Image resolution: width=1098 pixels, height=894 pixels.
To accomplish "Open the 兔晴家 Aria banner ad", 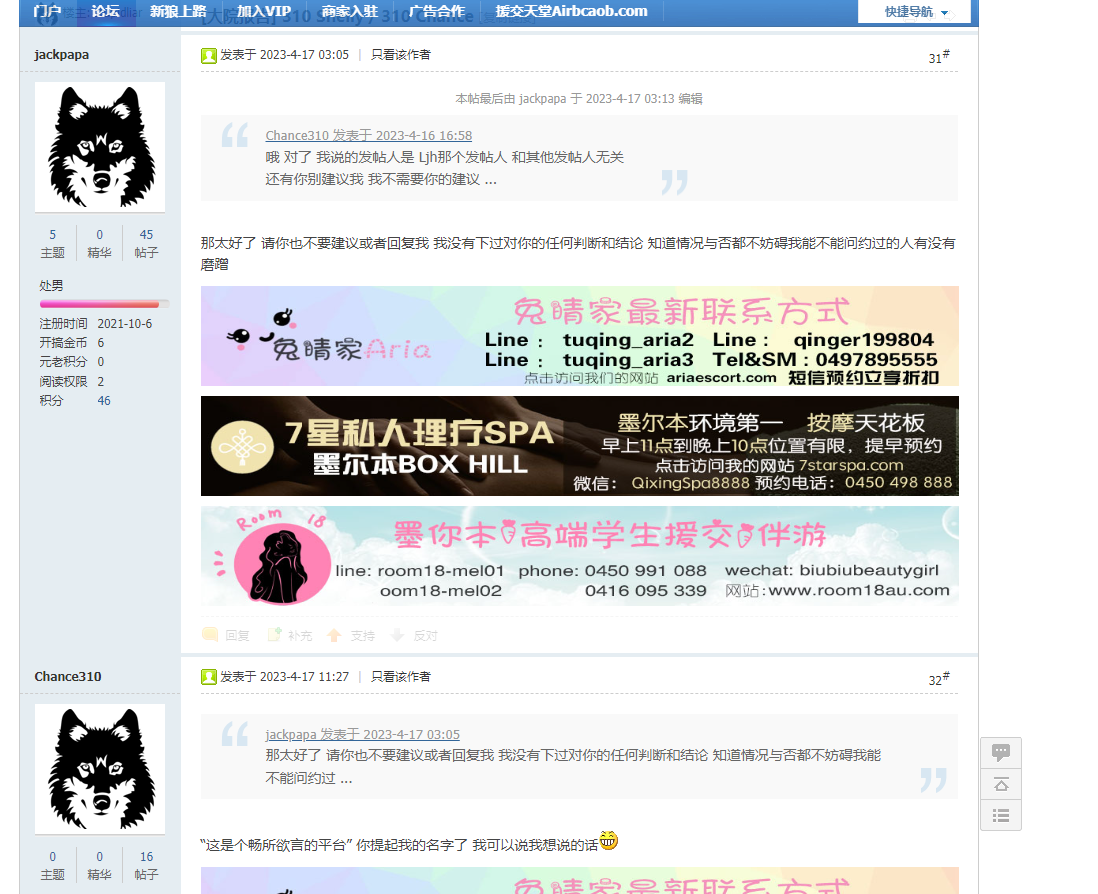I will click(580, 336).
